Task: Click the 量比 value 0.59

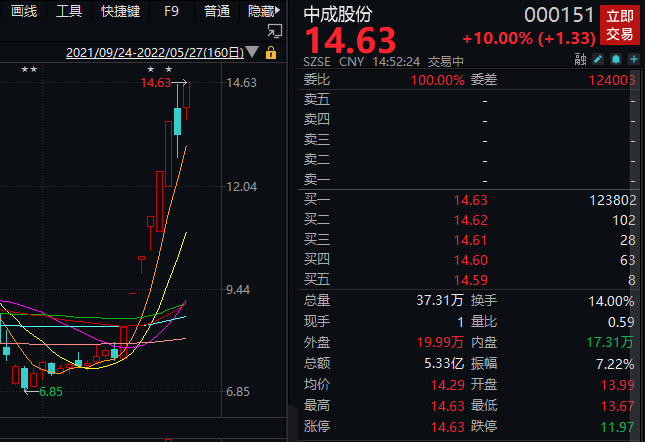Action: coord(621,322)
